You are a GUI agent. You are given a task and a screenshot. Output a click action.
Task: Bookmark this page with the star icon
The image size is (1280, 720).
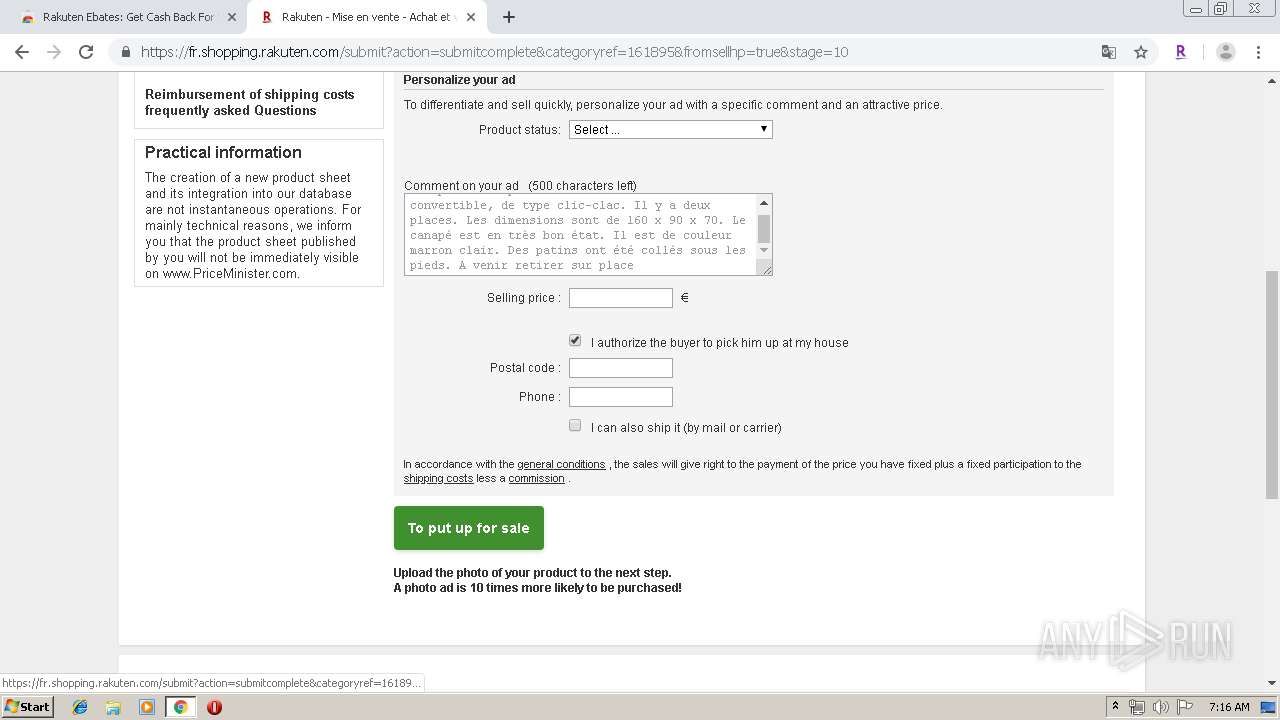click(x=1141, y=52)
